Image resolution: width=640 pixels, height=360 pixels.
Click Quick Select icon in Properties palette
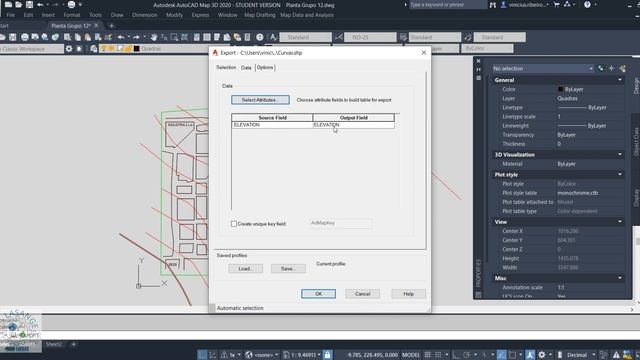(622, 69)
